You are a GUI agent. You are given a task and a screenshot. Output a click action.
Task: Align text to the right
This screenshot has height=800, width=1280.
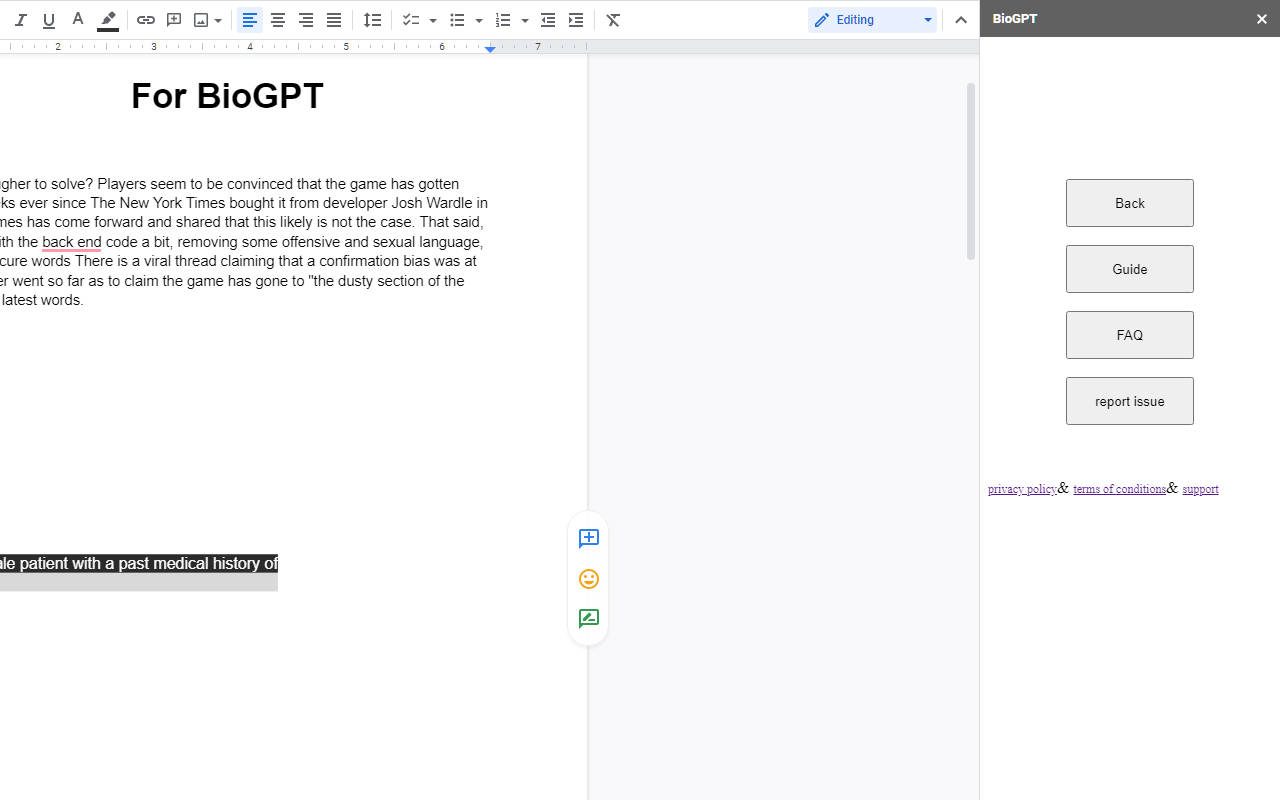click(306, 20)
